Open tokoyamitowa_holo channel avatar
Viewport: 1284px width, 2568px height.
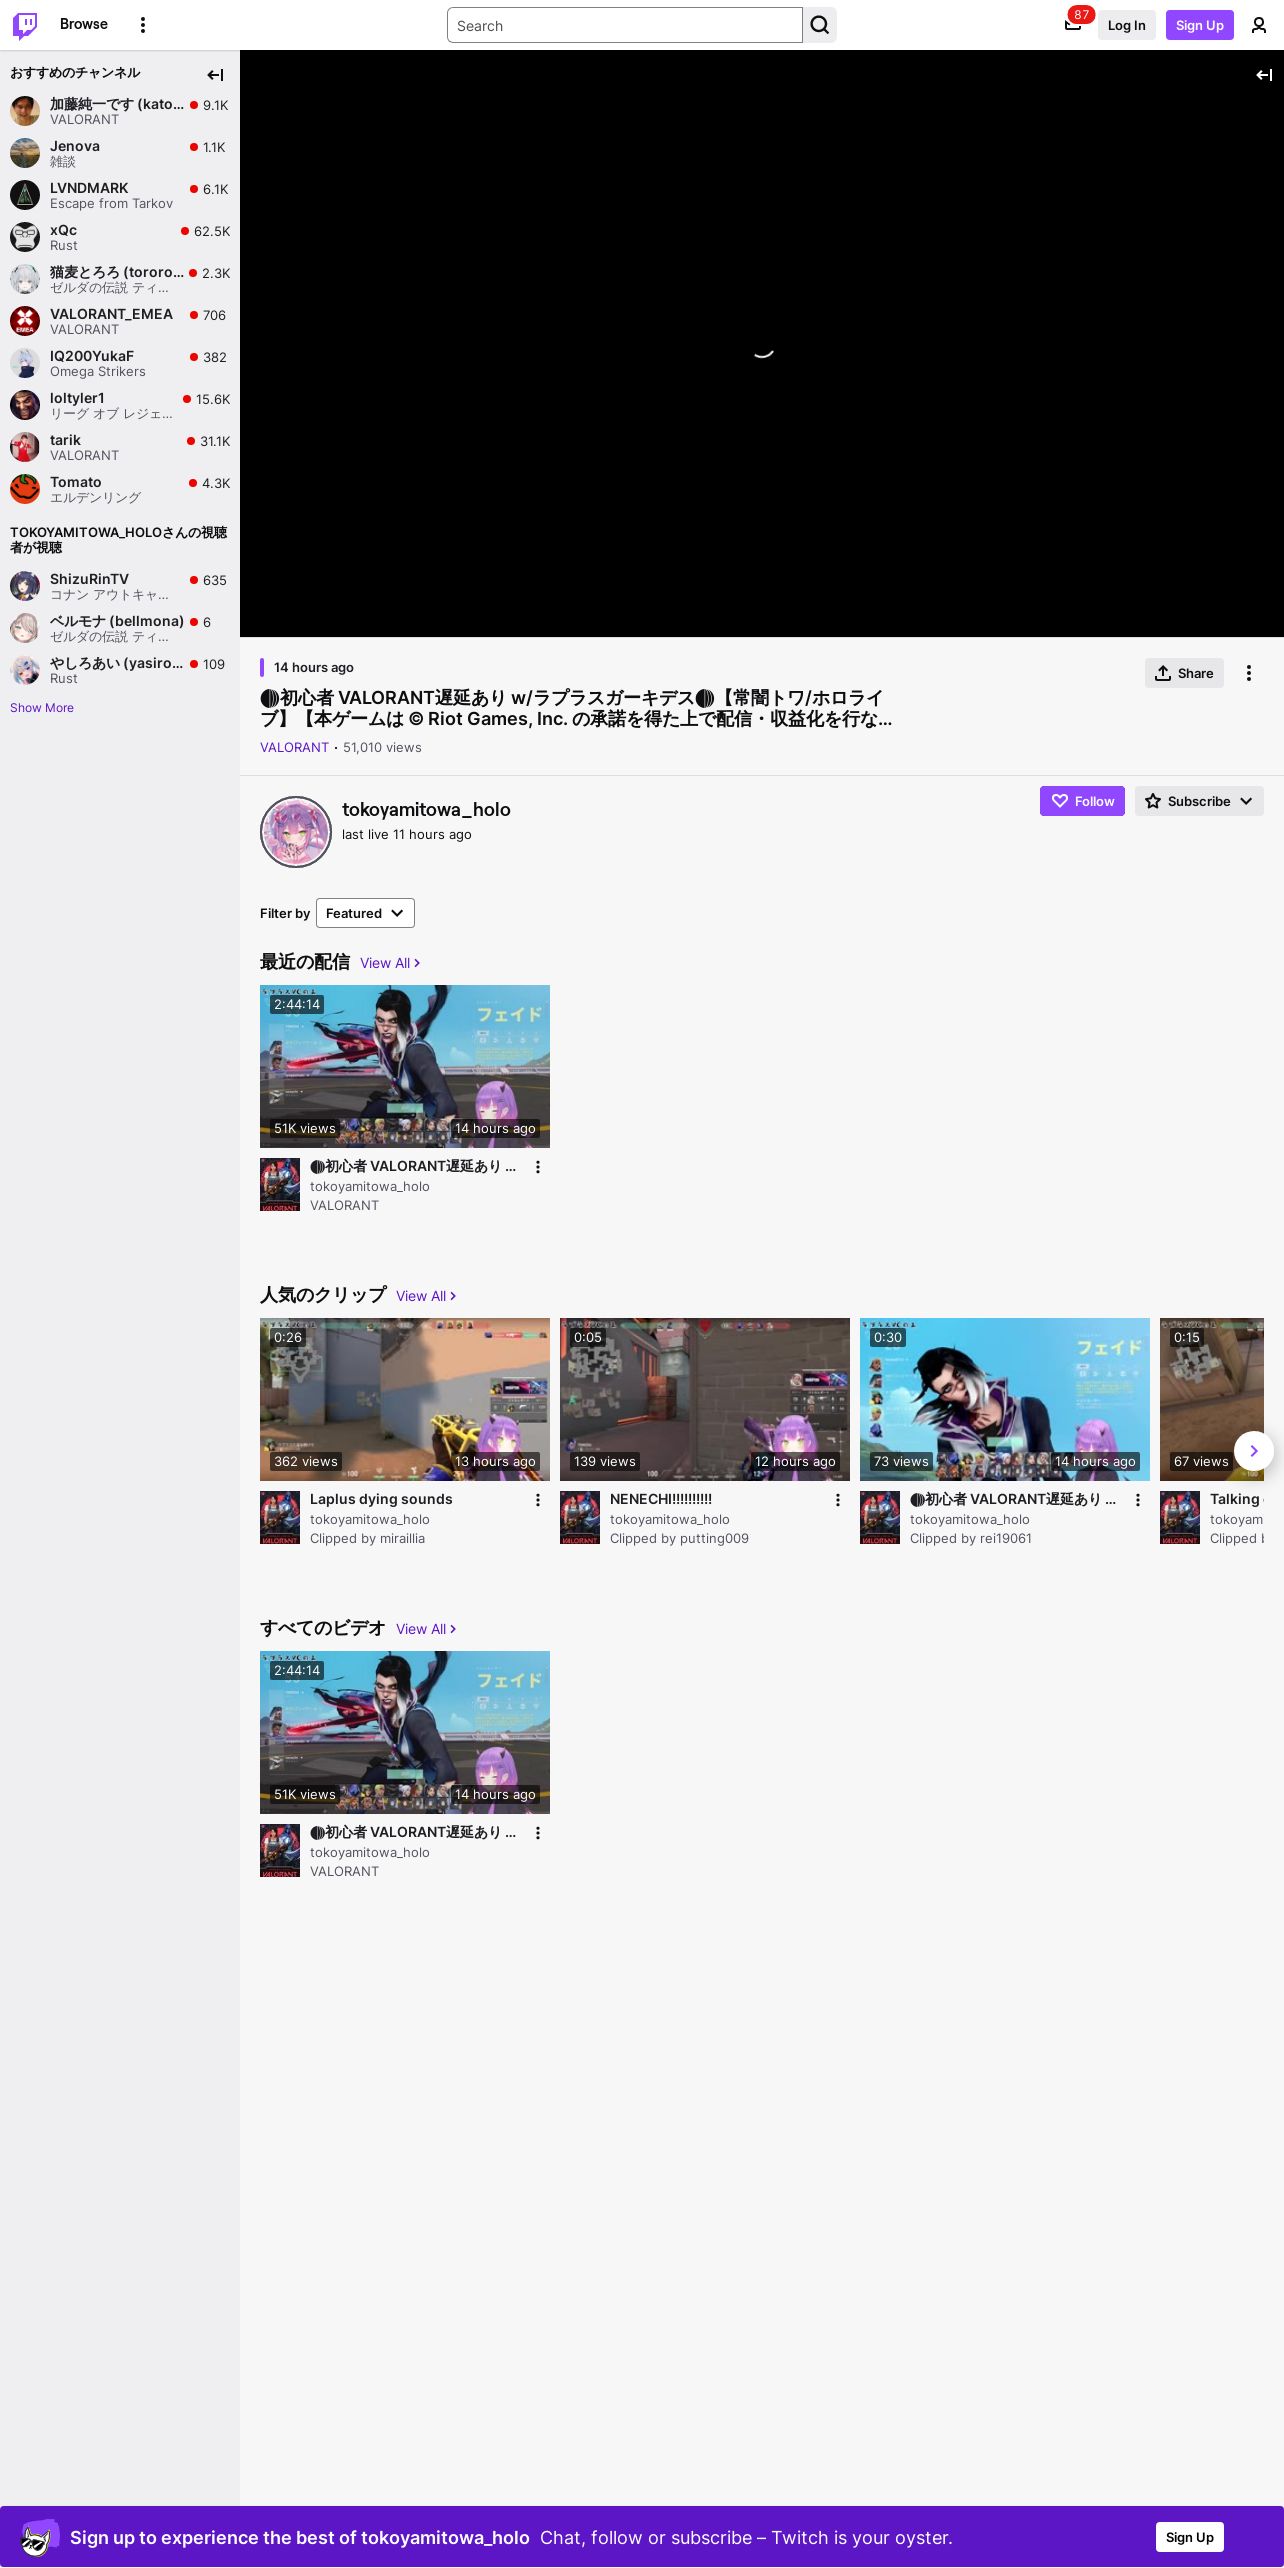[x=296, y=832]
